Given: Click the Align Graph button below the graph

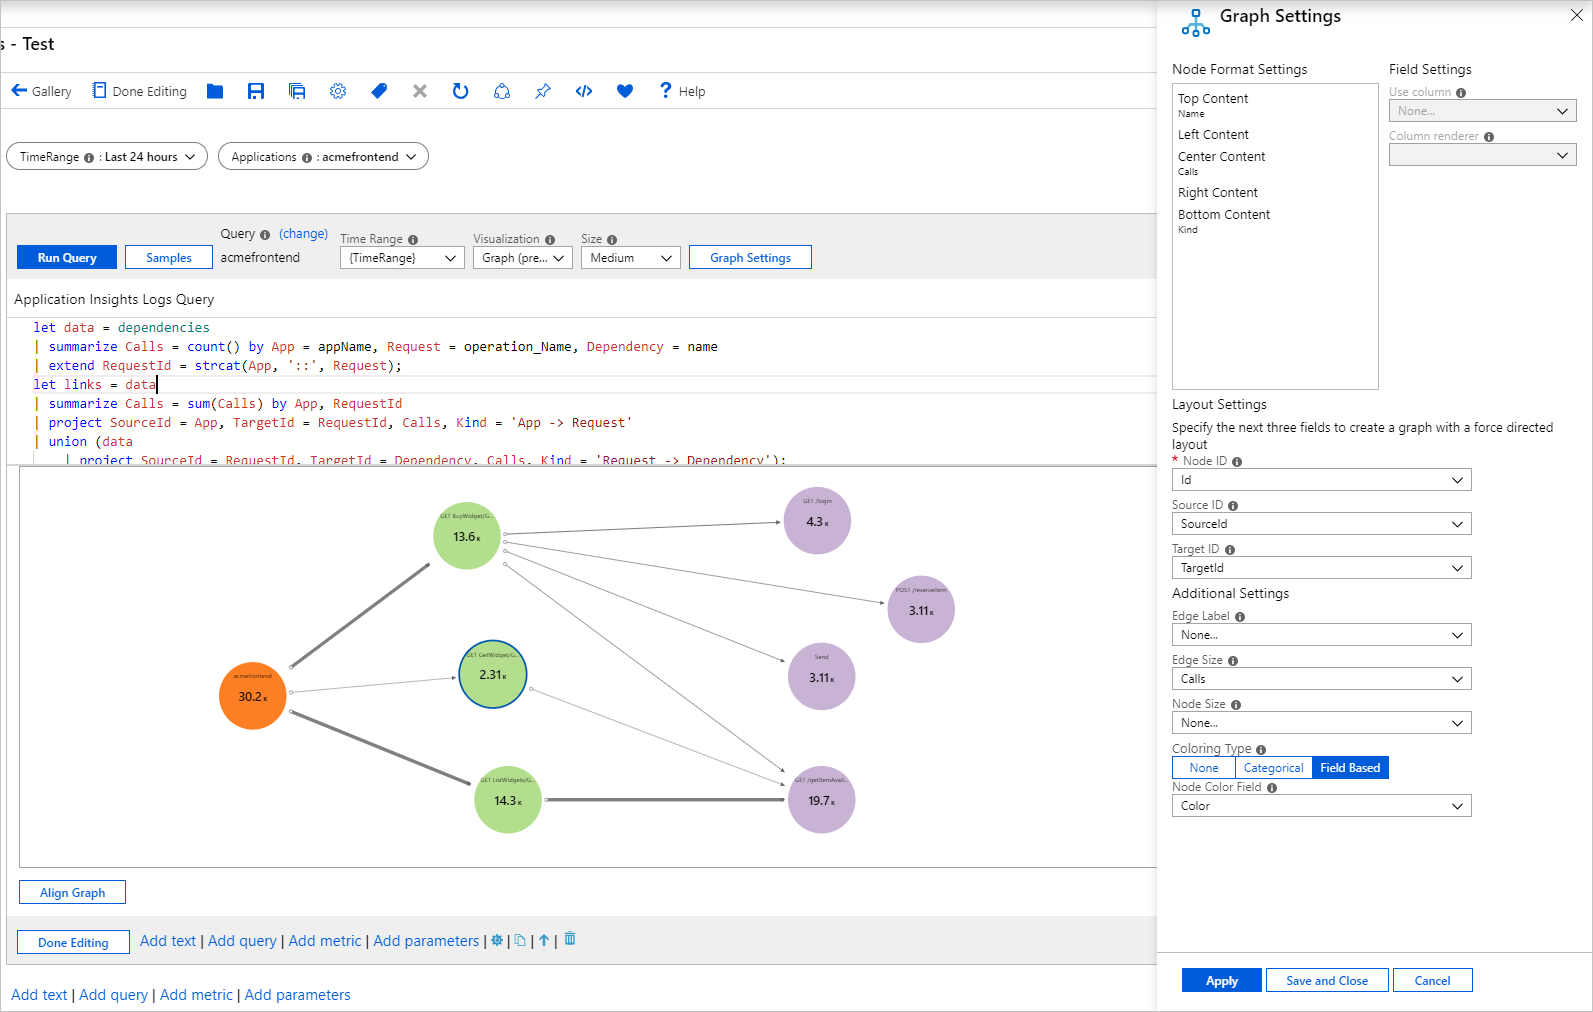Looking at the screenshot, I should click(x=72, y=893).
